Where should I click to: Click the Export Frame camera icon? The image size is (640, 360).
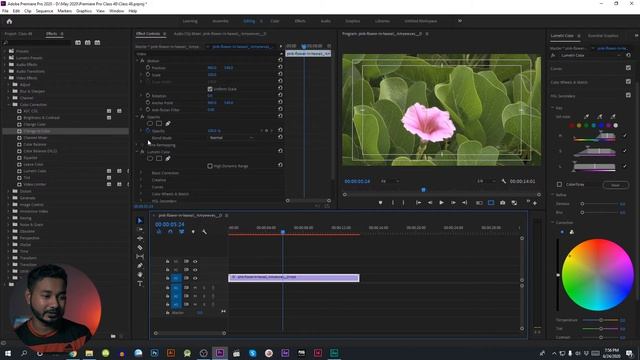(502, 202)
